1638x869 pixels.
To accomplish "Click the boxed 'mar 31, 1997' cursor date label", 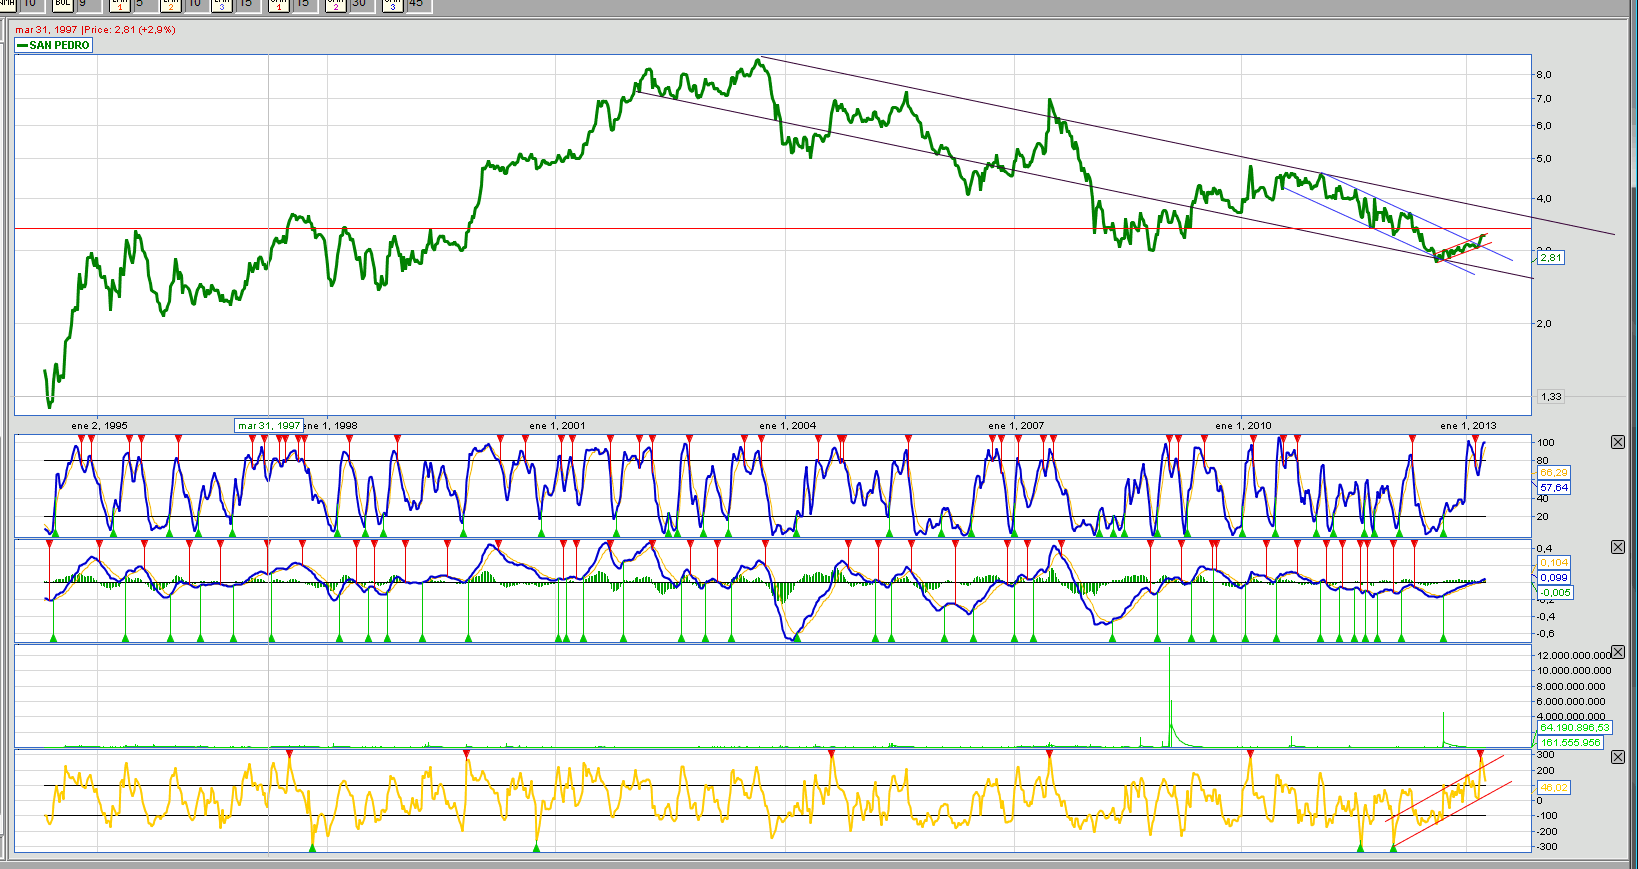I will [x=269, y=426].
